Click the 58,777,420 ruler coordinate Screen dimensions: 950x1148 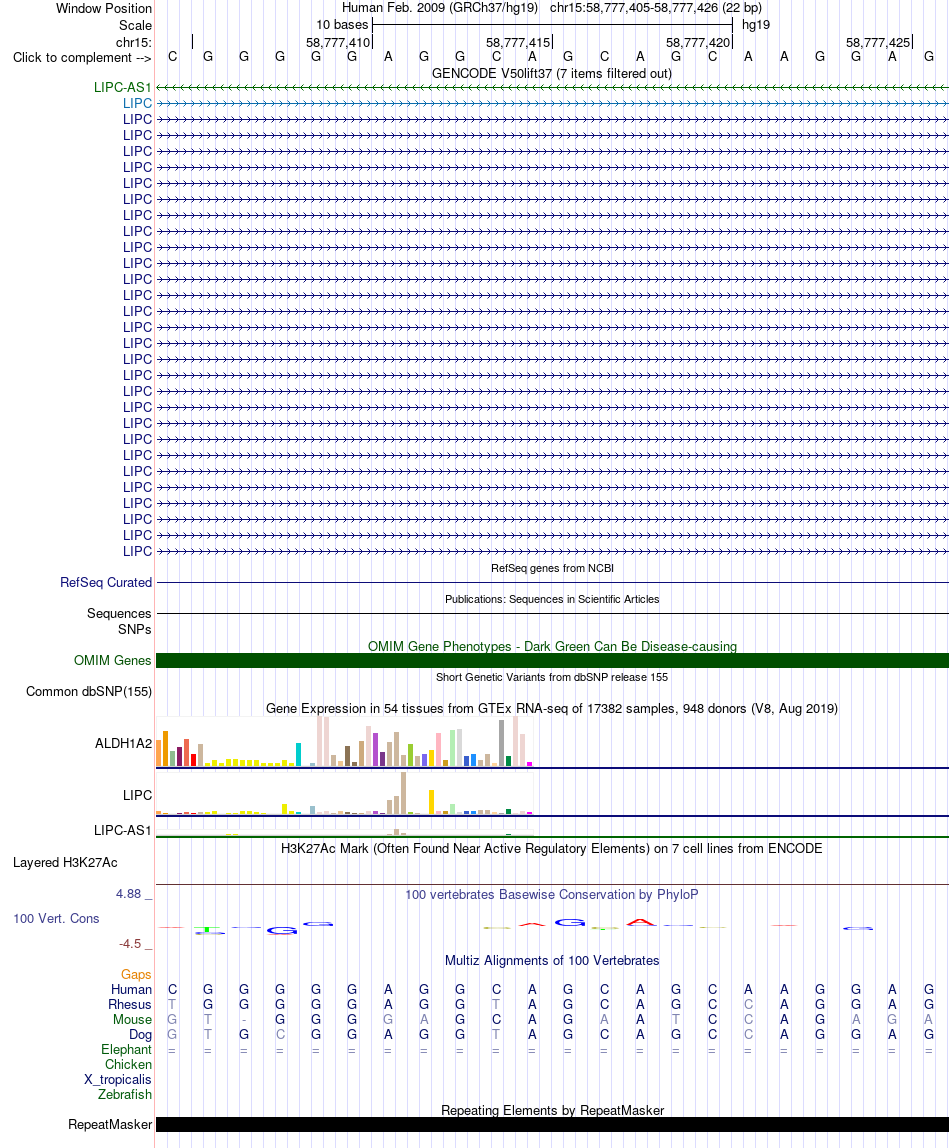coord(698,42)
